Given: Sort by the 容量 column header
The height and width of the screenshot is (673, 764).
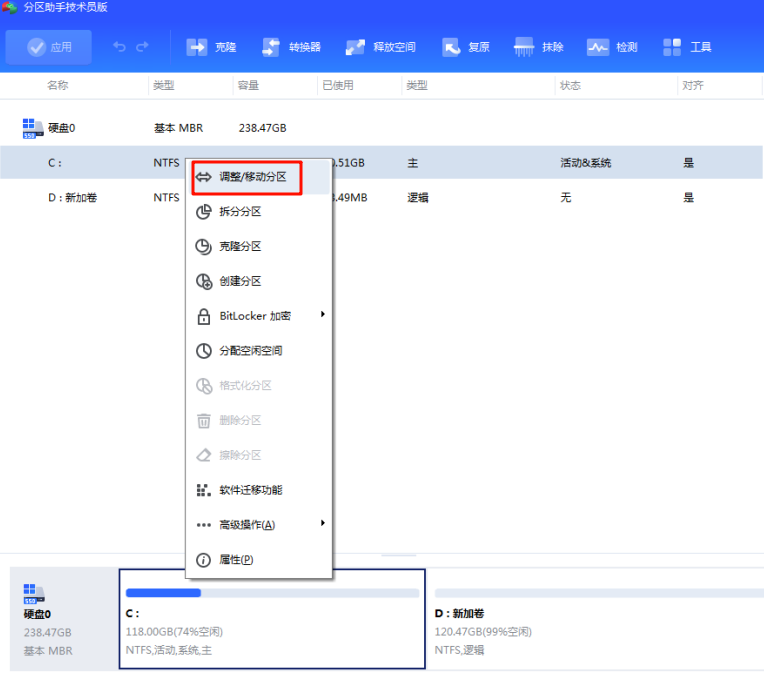Looking at the screenshot, I should click(x=249, y=86).
